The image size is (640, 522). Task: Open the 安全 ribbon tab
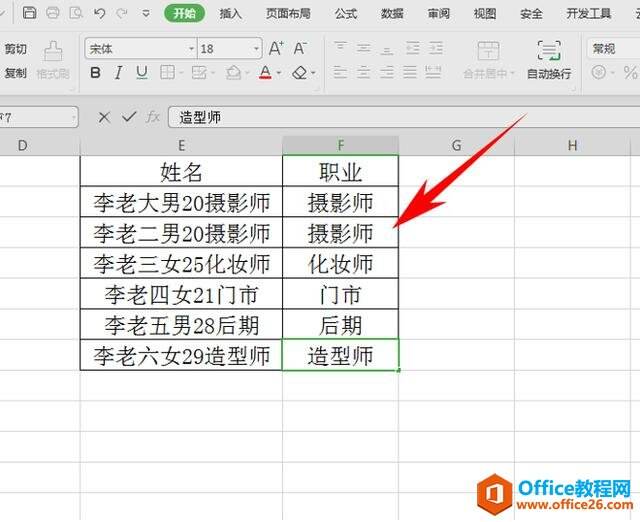(531, 14)
